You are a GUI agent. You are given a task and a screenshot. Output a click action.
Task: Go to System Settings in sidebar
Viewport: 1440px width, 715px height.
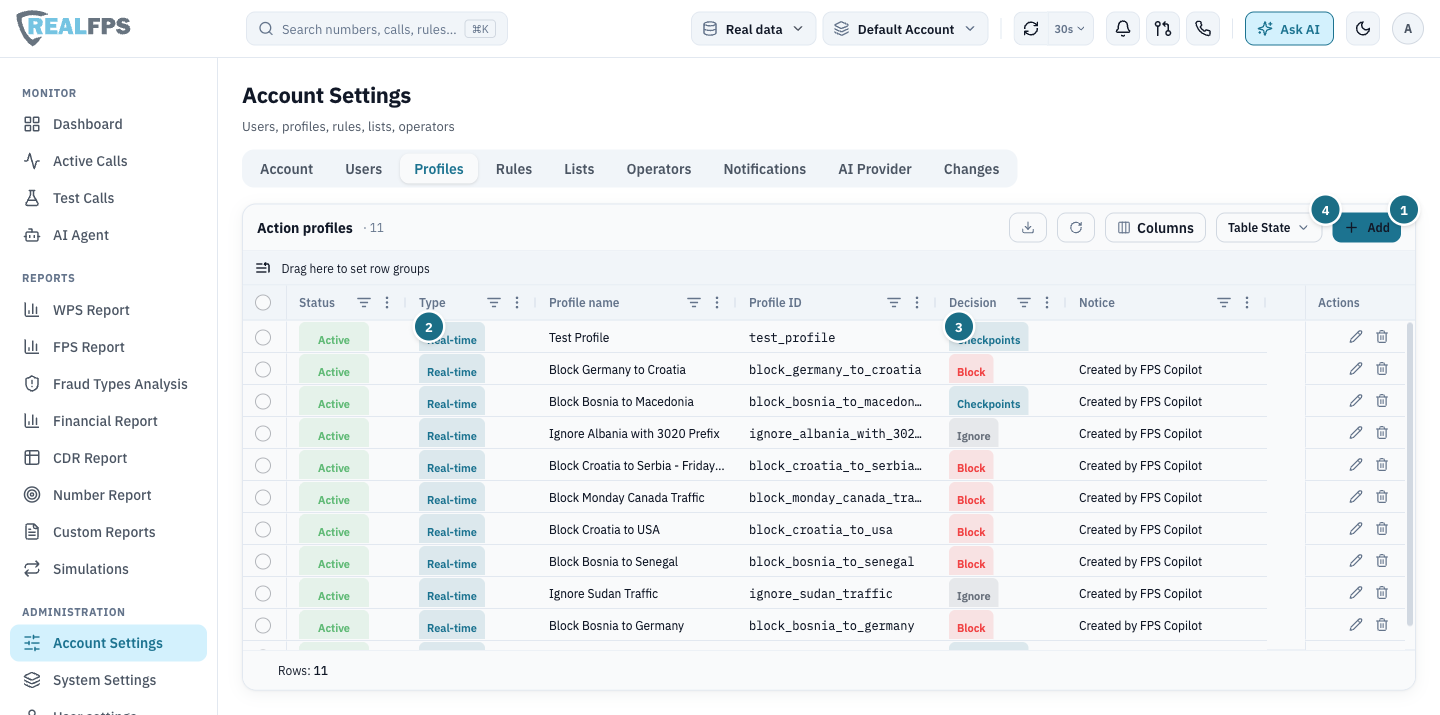pyautogui.click(x=108, y=680)
